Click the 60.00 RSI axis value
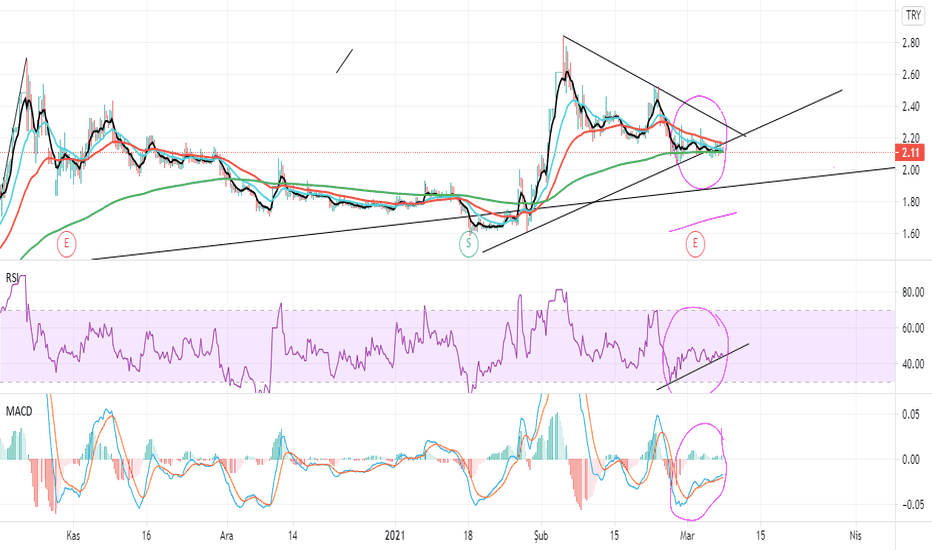932x550 pixels. [x=913, y=328]
